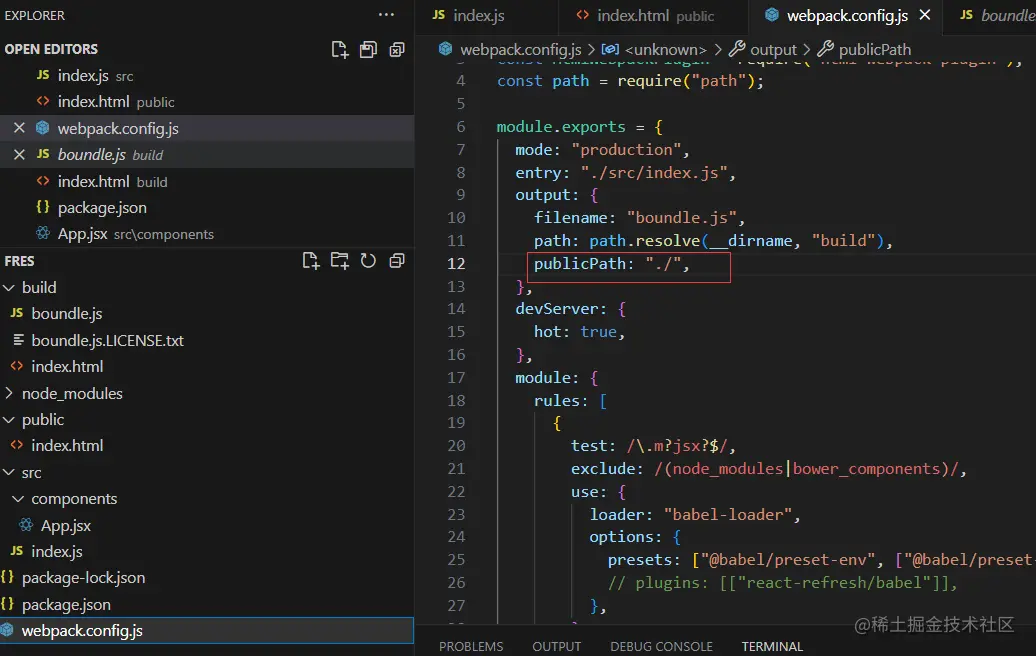The image size is (1036, 656).
Task: Open the TERMINAL panel tab
Action: 772,647
